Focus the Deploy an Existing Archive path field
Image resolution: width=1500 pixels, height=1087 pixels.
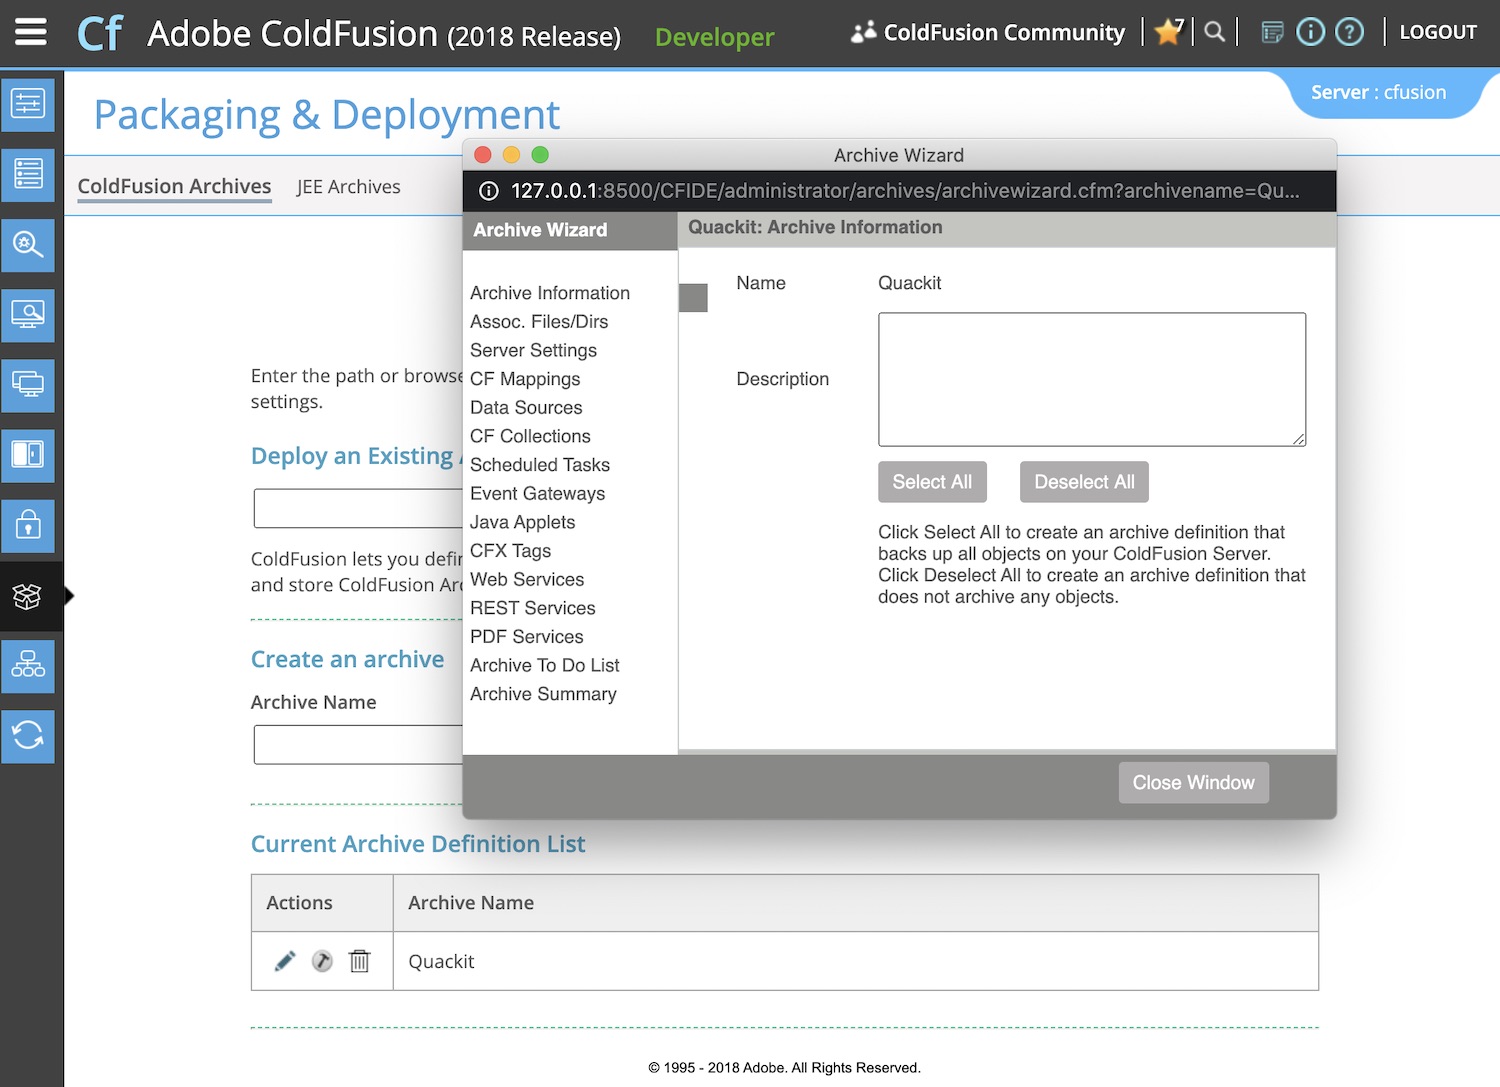pos(358,508)
